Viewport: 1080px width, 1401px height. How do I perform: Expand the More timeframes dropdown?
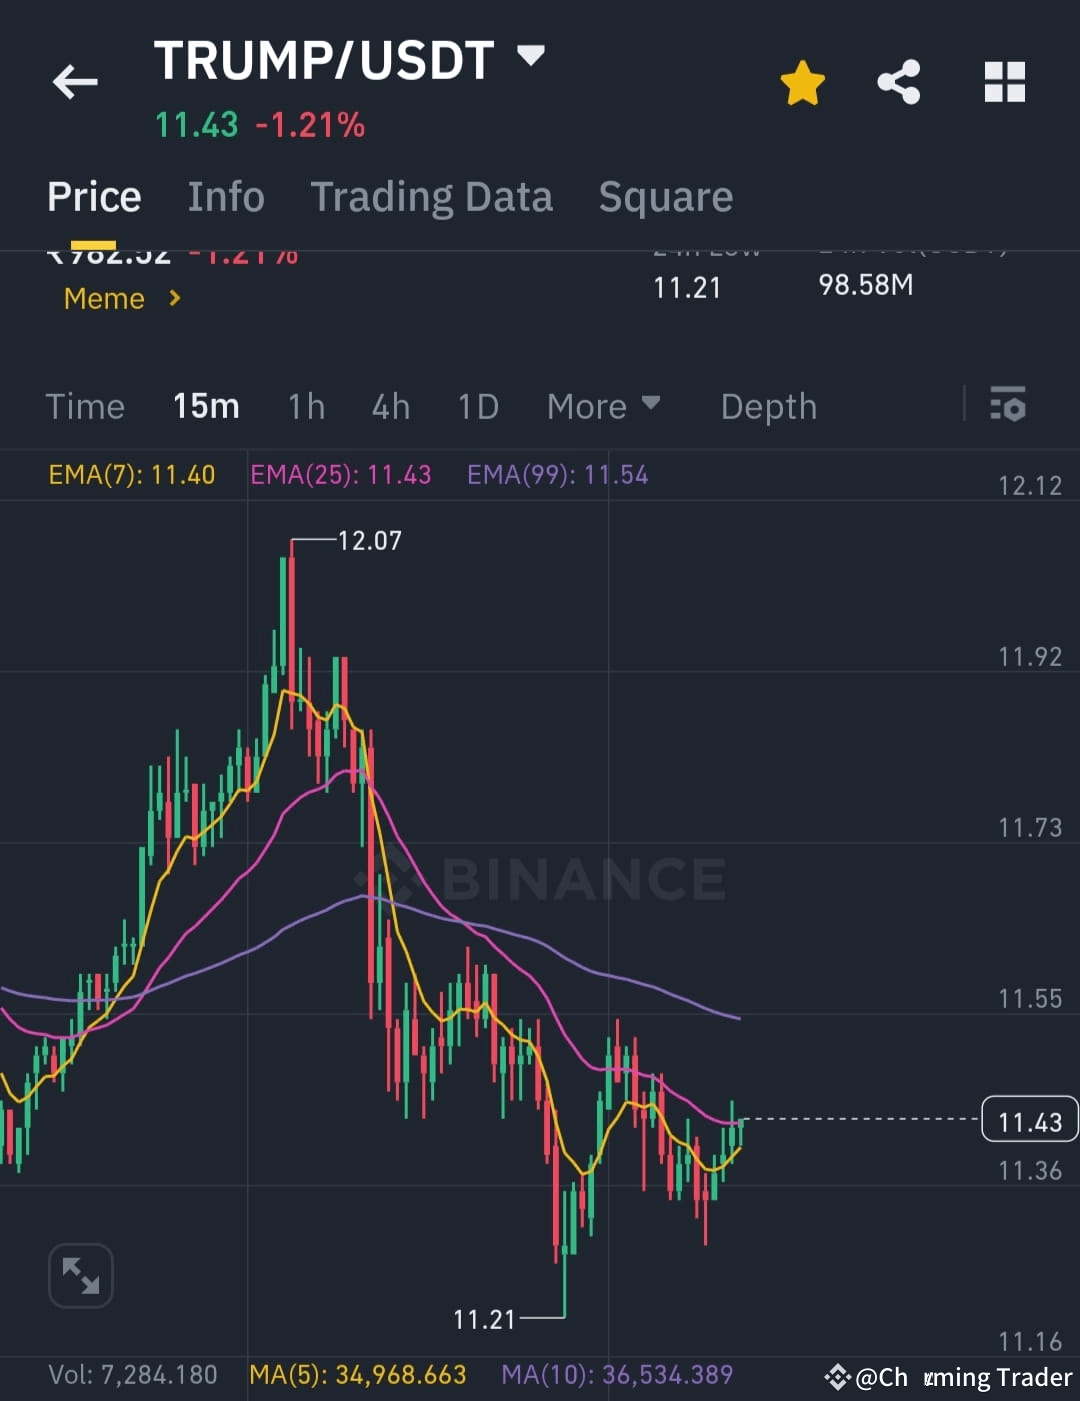(x=604, y=406)
